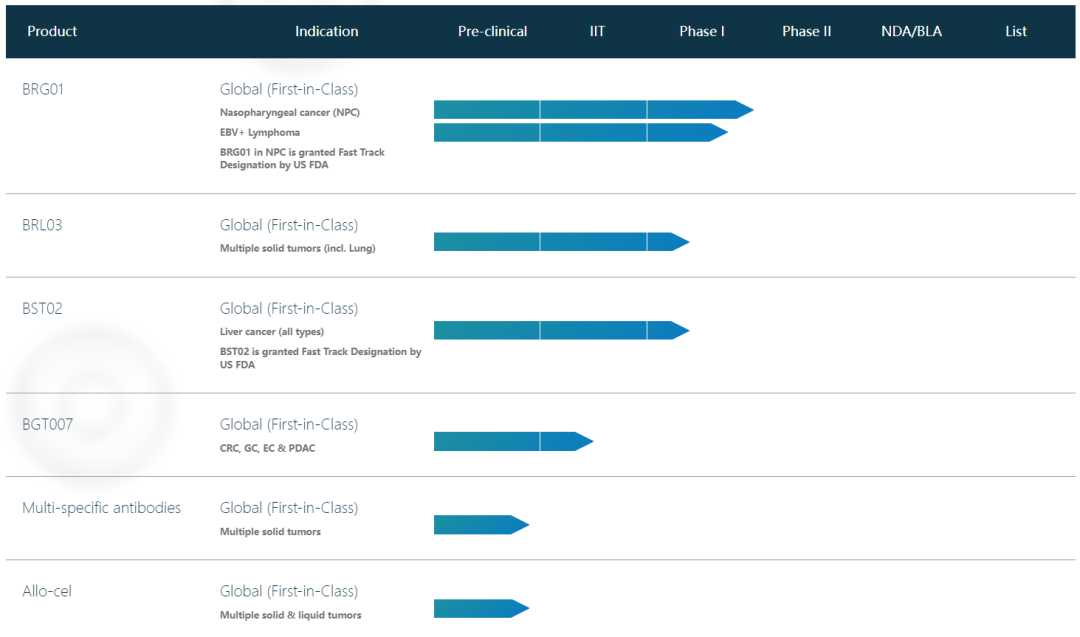Open the BGT007 product entry
Screen dimensions: 1080x637
47,424
